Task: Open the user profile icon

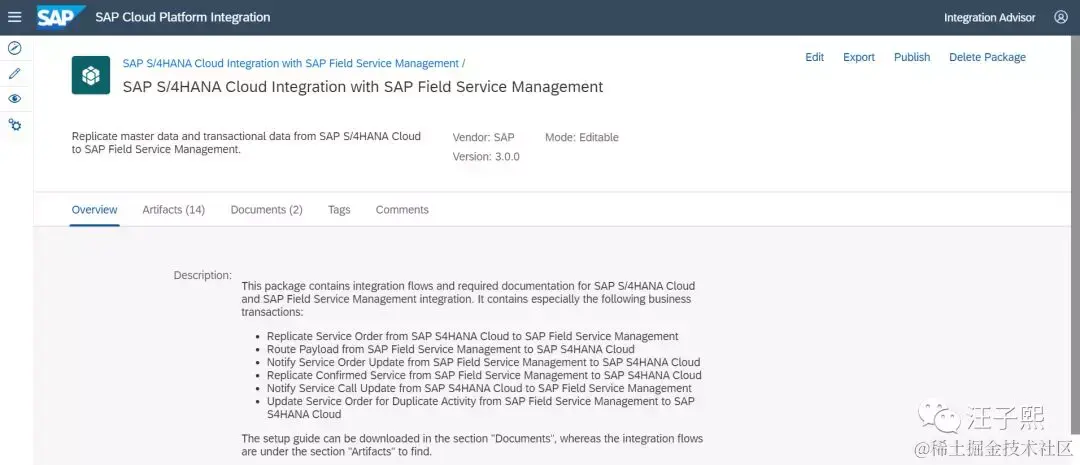Action: (1061, 17)
